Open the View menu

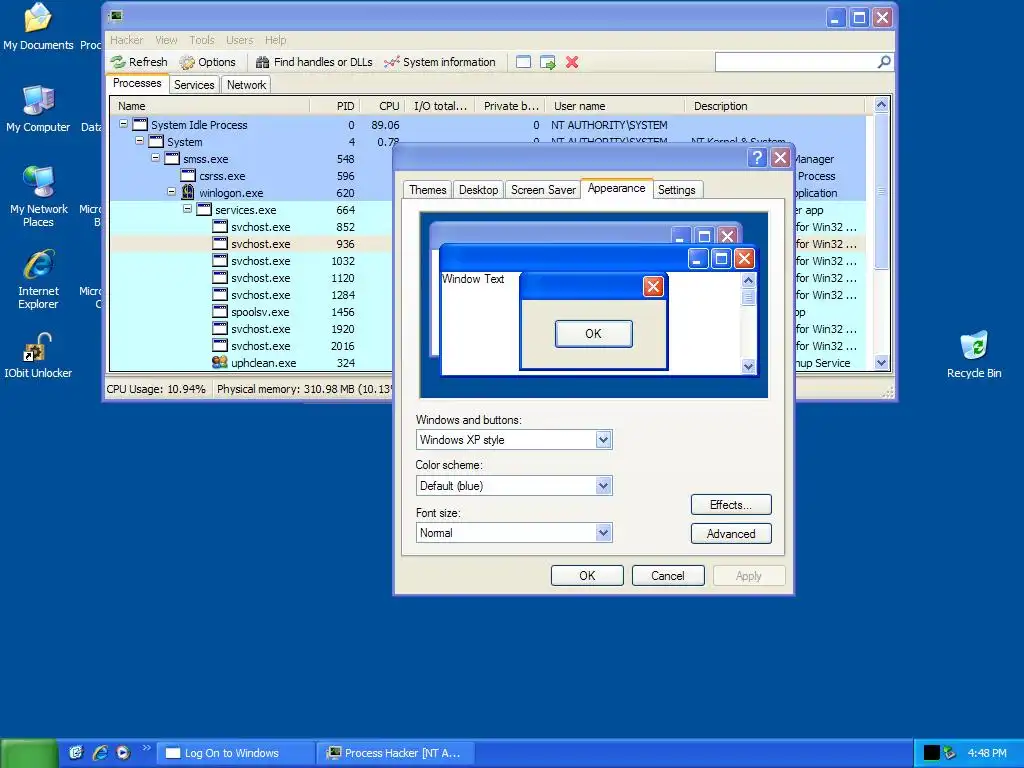coord(166,40)
